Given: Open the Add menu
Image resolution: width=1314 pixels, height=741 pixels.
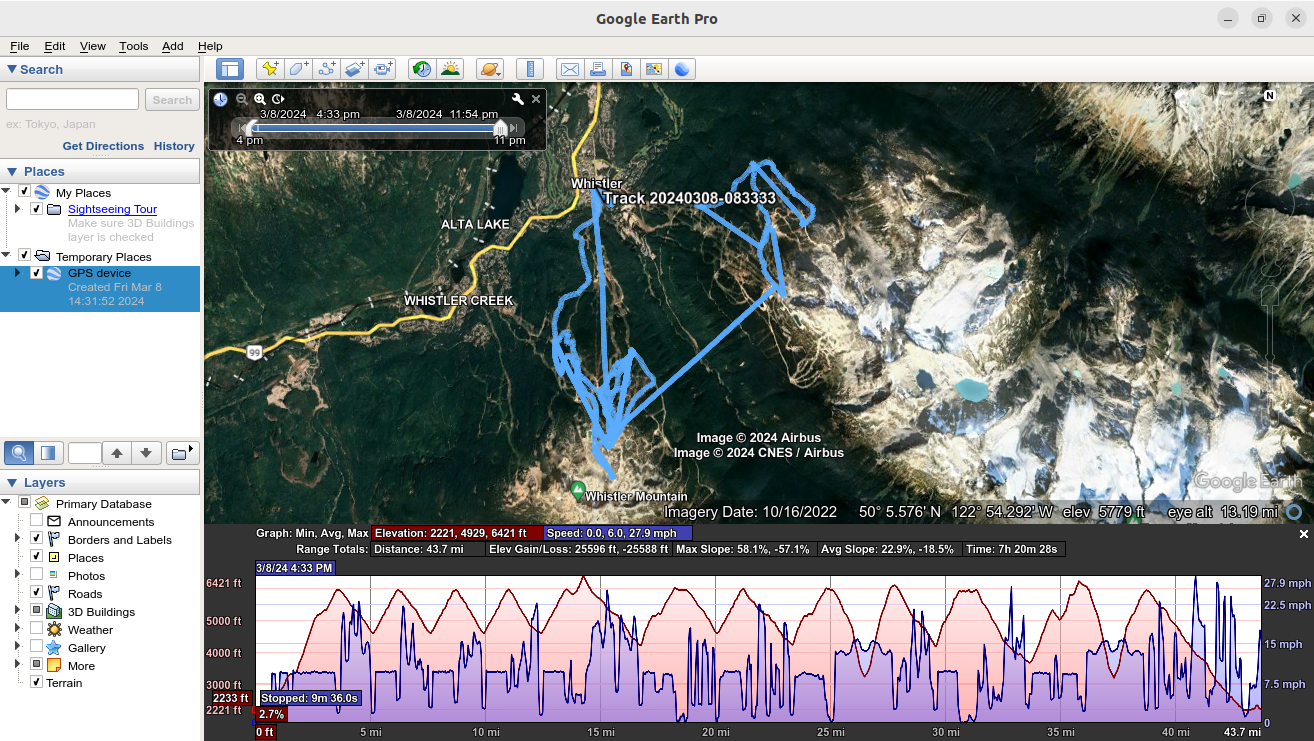Looking at the screenshot, I should [x=173, y=46].
